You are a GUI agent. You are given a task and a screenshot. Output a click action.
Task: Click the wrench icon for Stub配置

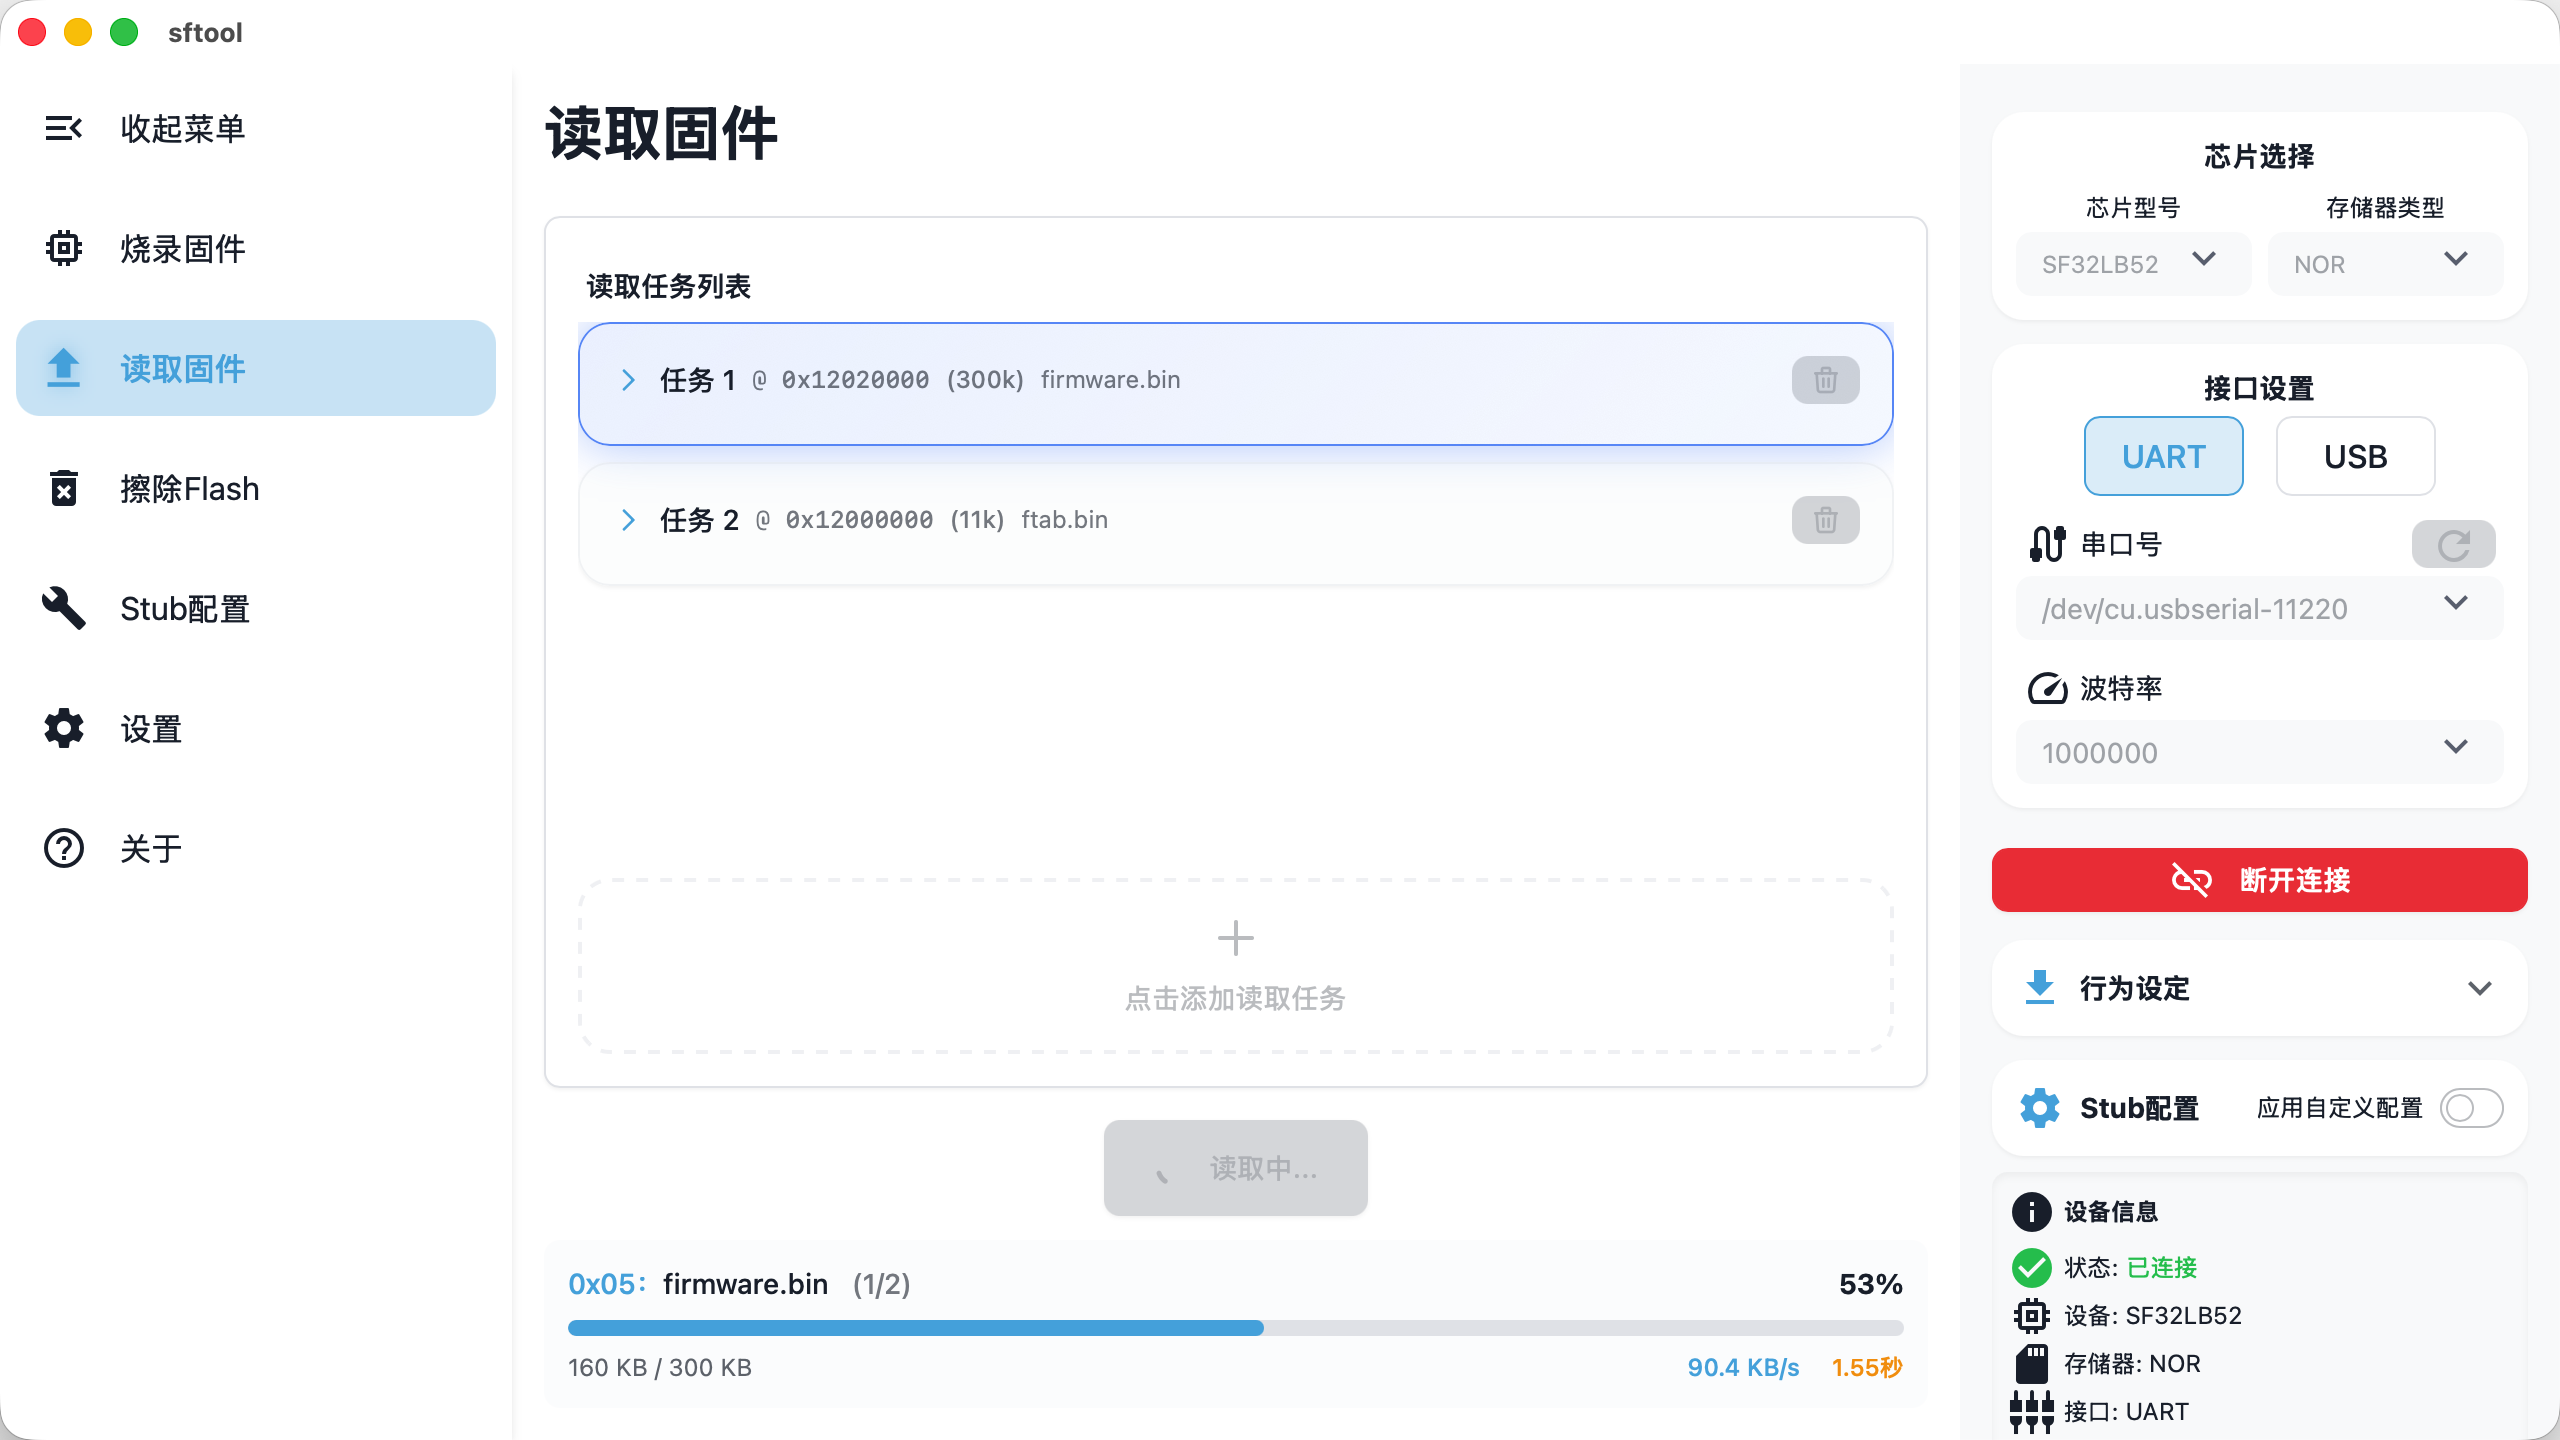pos(63,608)
